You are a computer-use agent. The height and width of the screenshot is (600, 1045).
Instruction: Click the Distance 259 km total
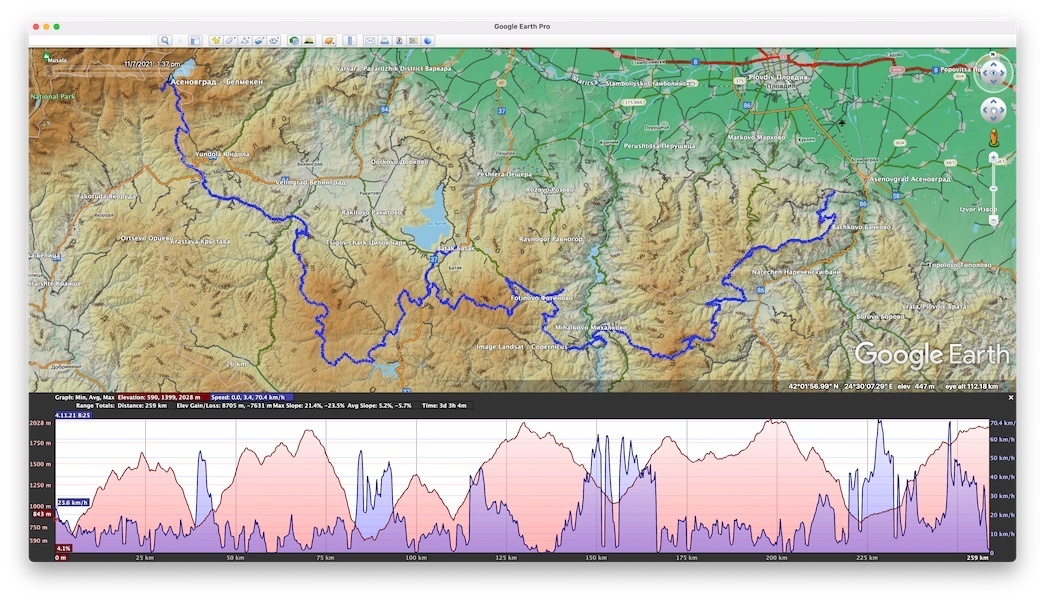tap(141, 405)
